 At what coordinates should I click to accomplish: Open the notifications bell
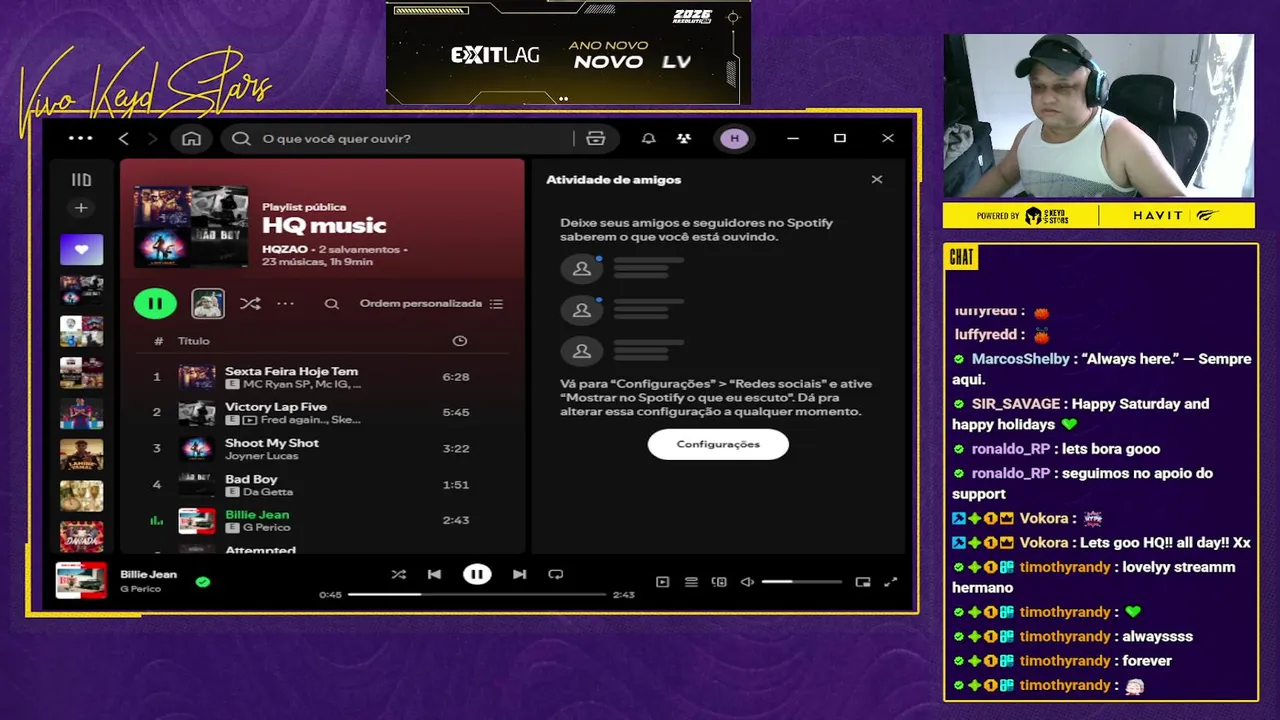point(648,138)
